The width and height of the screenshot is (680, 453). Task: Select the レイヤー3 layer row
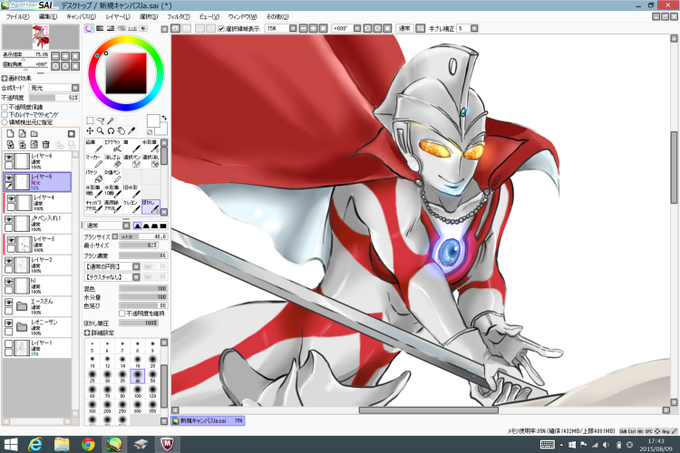(x=38, y=244)
